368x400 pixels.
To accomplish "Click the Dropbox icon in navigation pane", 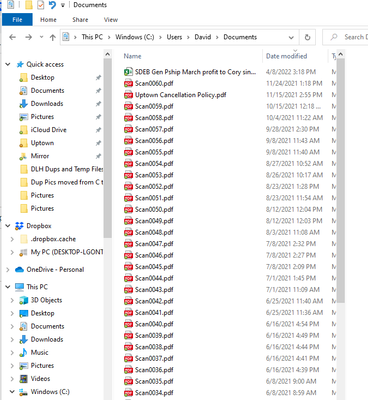I will 19,226.
